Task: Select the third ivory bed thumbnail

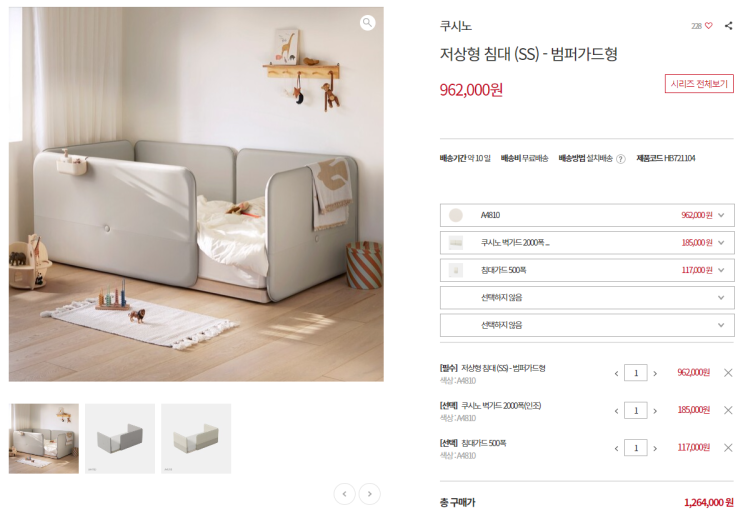Action: (196, 439)
